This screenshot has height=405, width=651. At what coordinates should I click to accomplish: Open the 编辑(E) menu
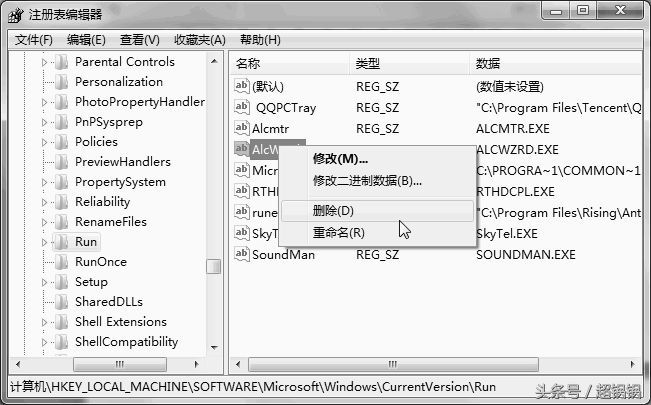[86, 40]
